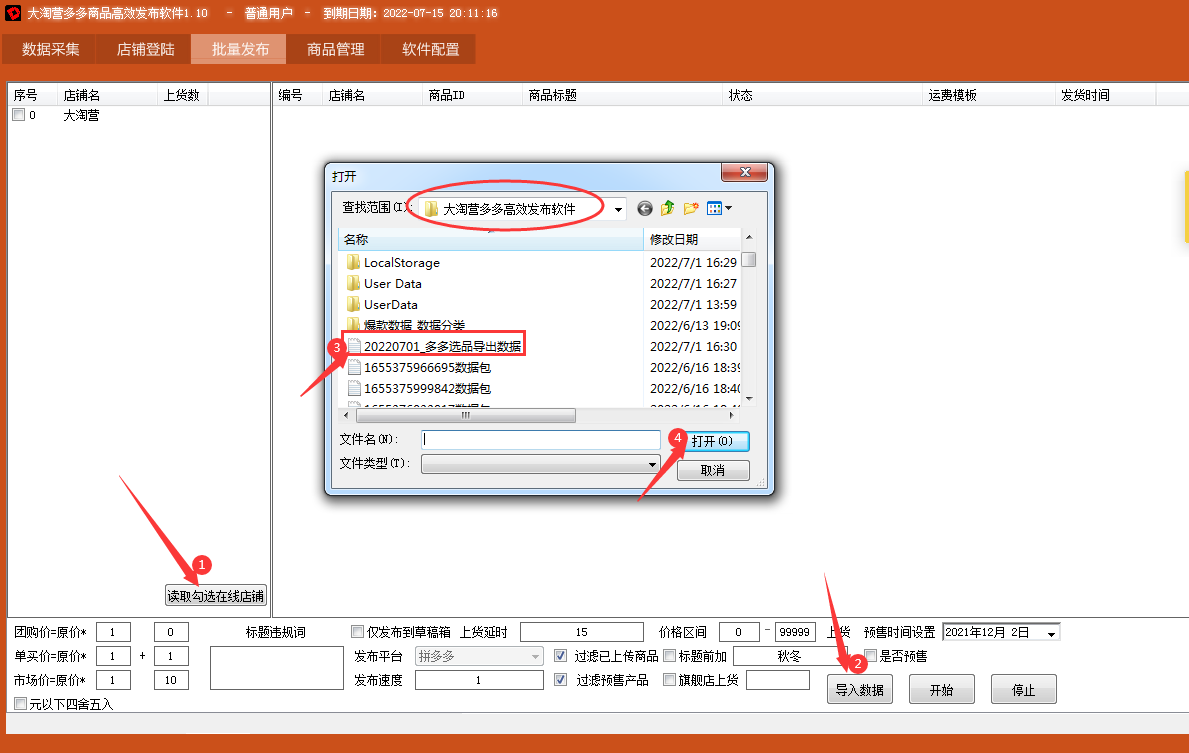Select the 批量发布 tab
1189x753 pixels.
point(240,49)
